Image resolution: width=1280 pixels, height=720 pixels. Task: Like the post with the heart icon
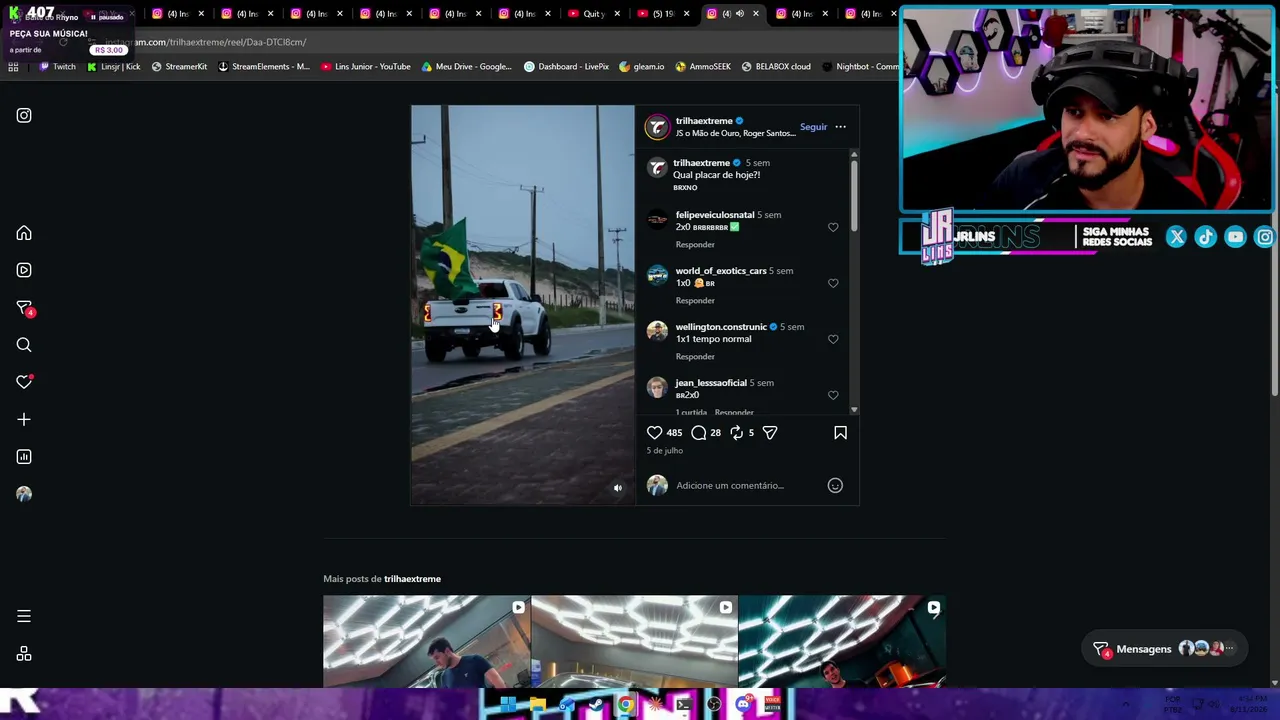(655, 432)
